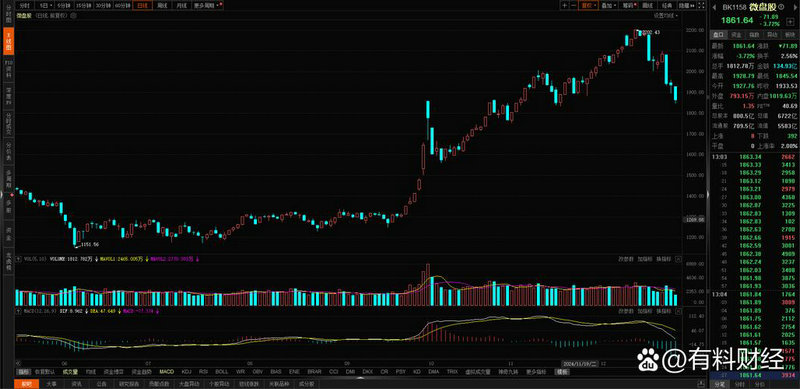Open the 大盘异动 bottom tab
The image size is (800, 389).
pos(189,383)
